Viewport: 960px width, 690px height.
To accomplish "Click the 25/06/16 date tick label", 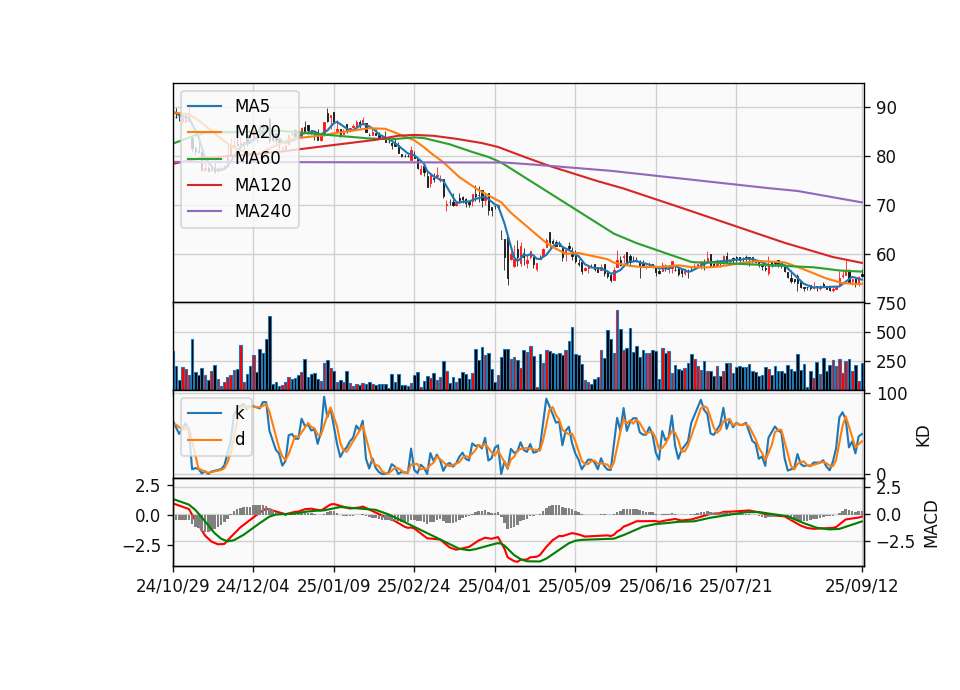I will [656, 586].
